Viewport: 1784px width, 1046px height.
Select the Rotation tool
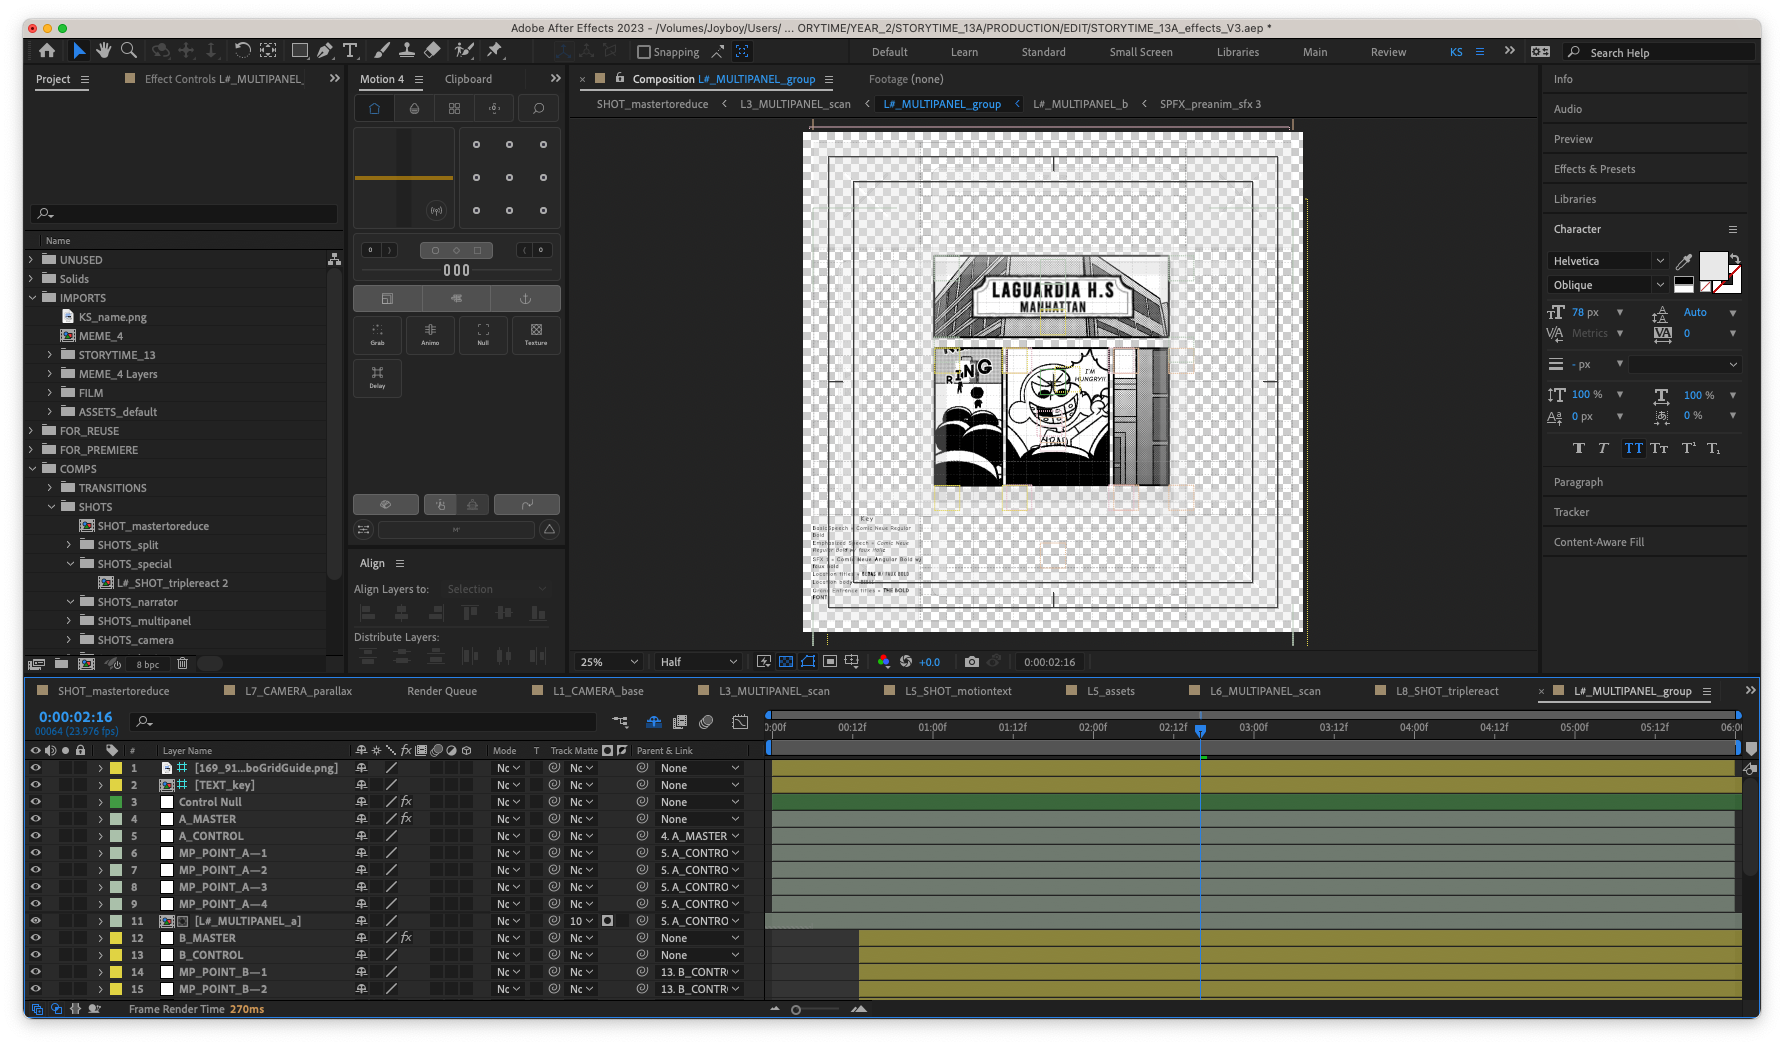[242, 51]
